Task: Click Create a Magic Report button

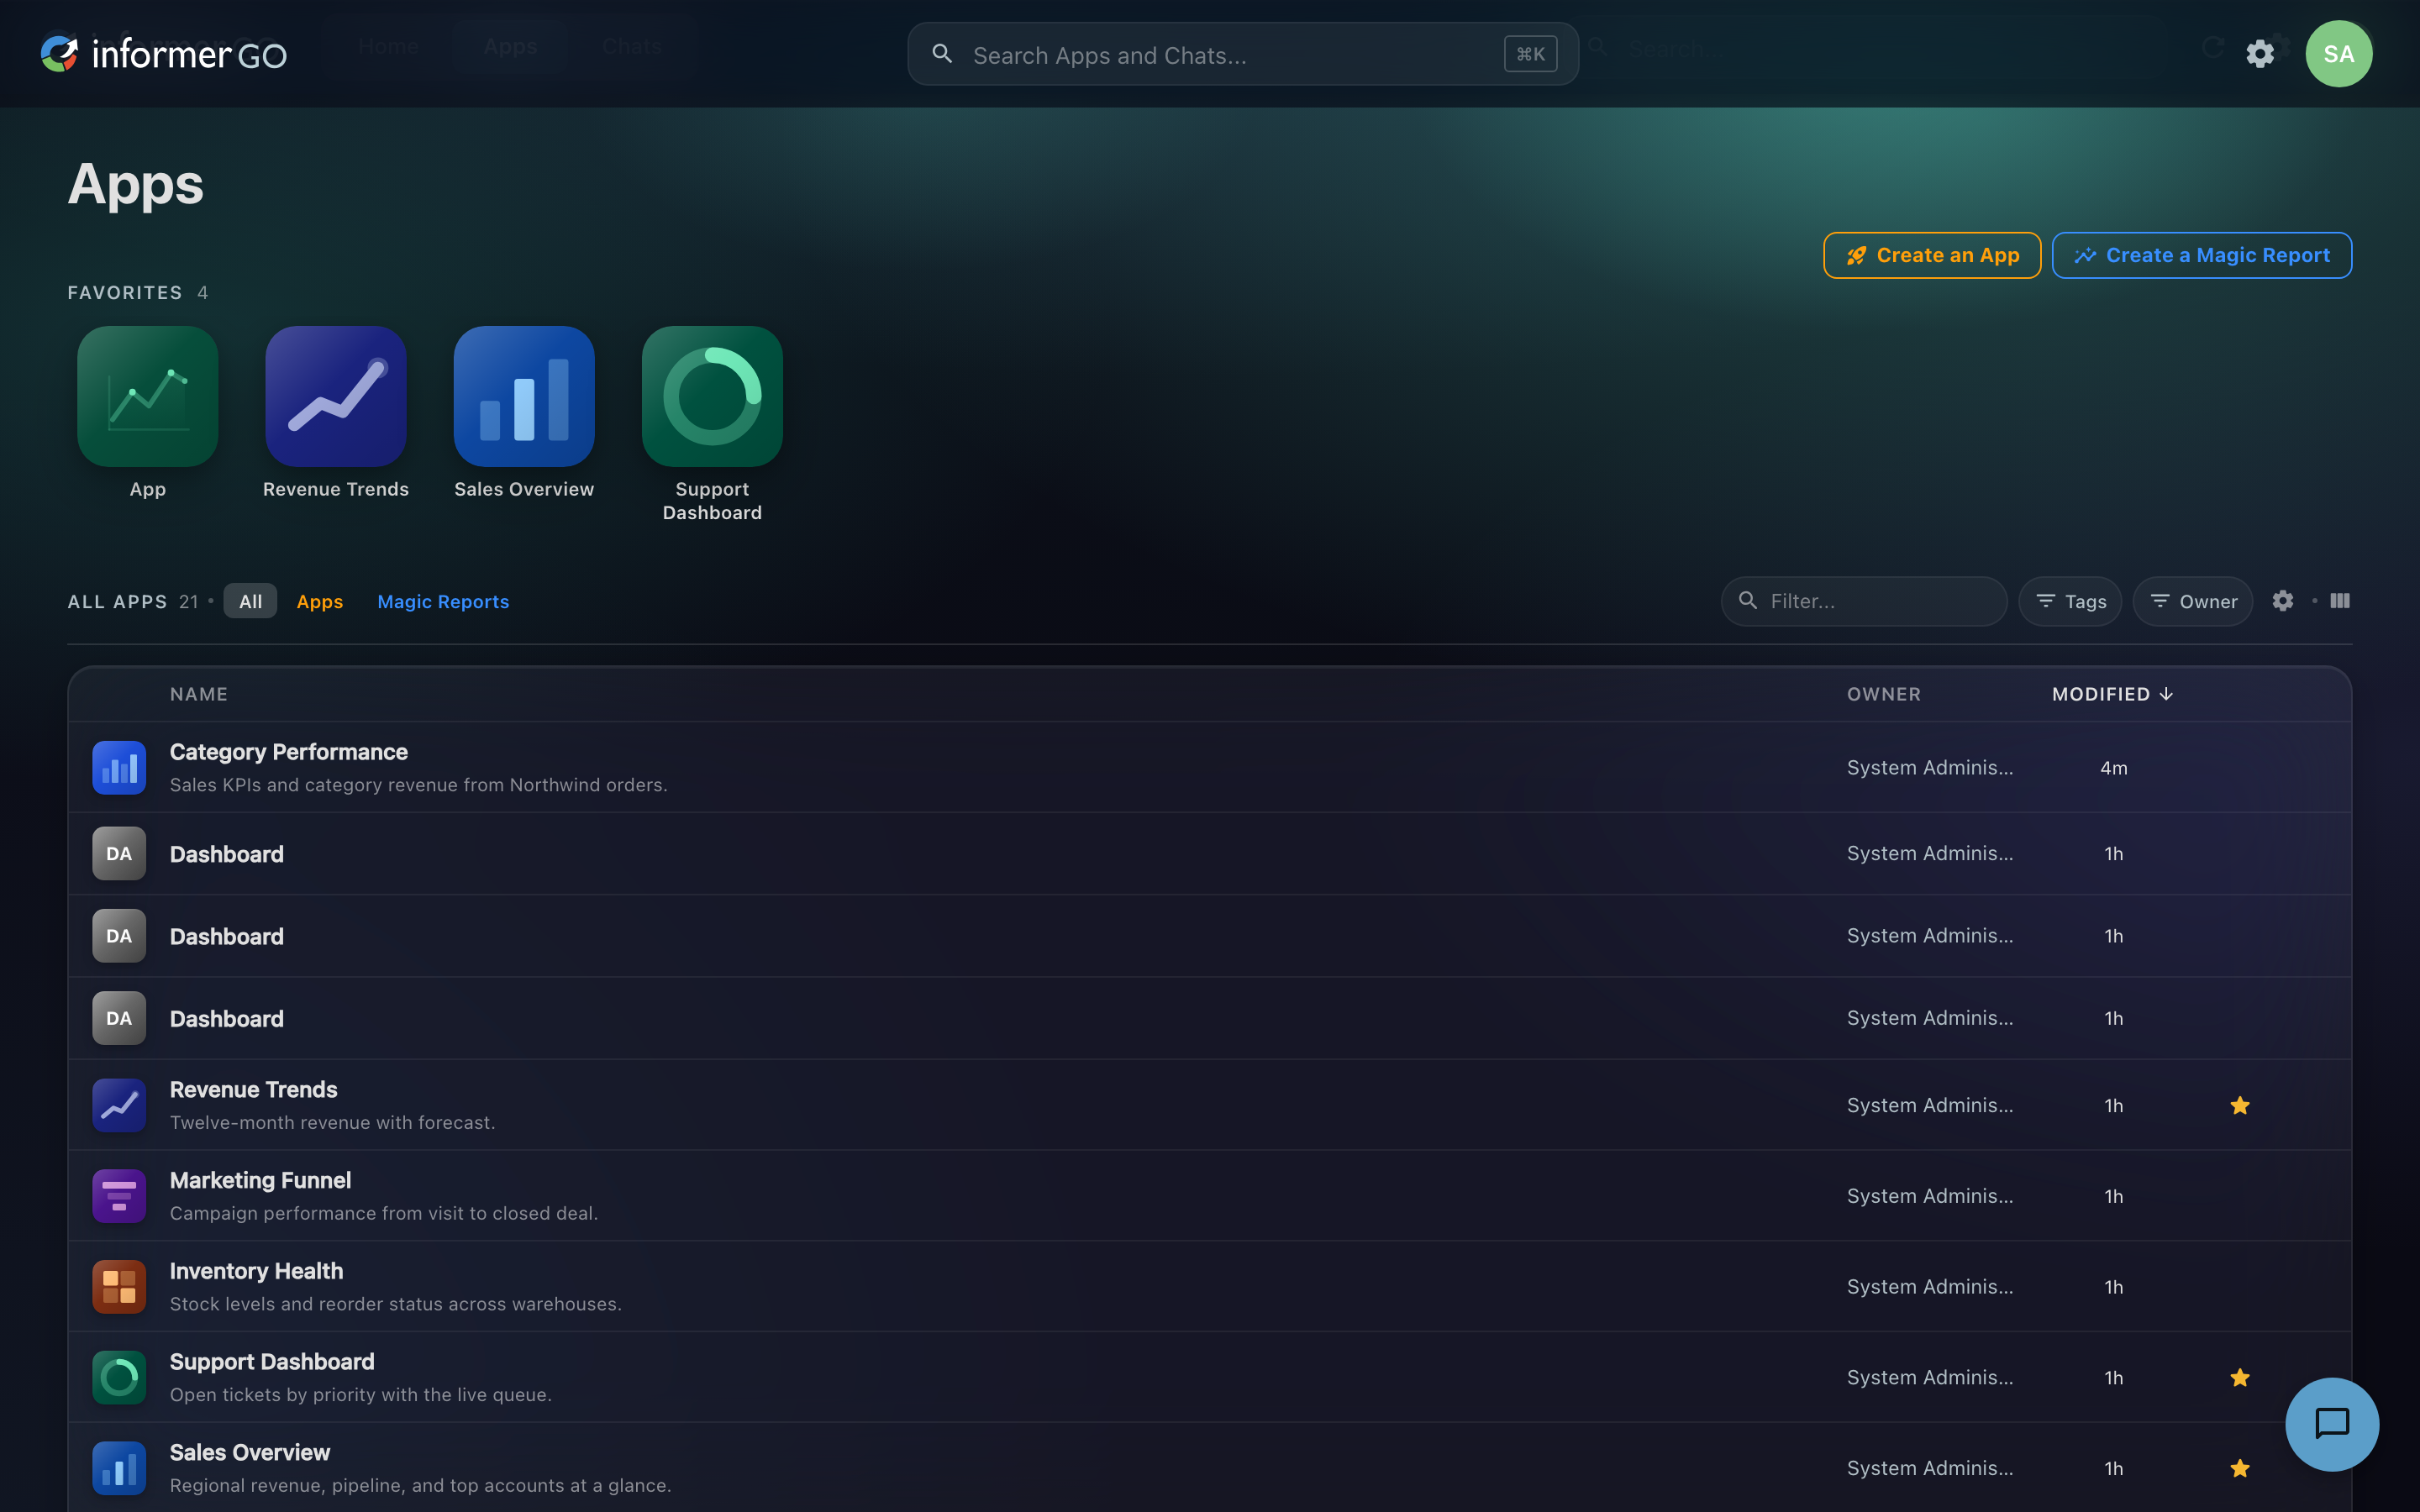Action: point(2202,255)
